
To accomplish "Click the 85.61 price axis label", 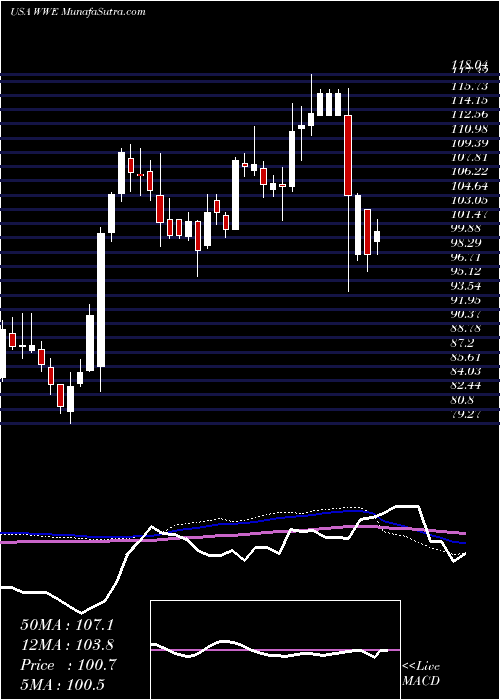I will [468, 357].
